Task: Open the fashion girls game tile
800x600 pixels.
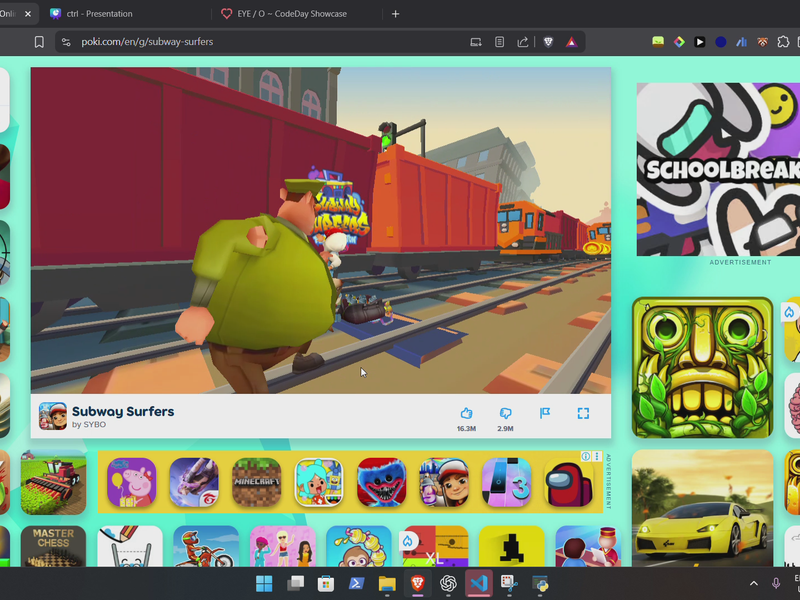Action: (283, 546)
